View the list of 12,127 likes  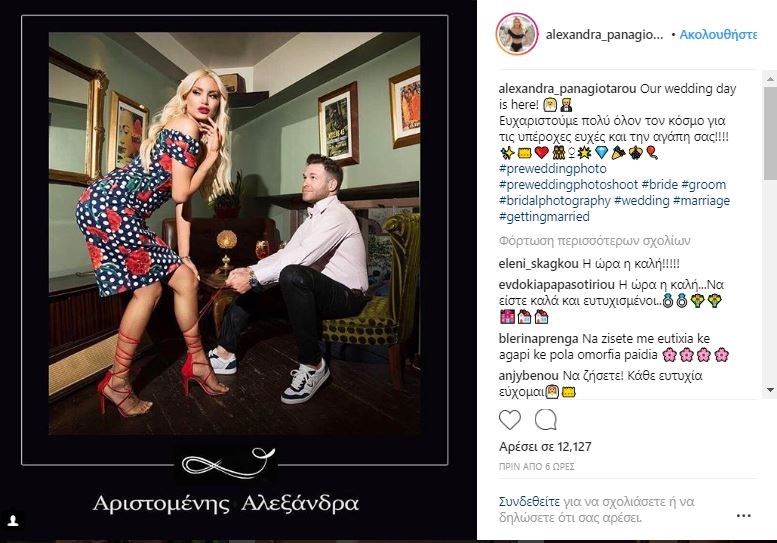(x=545, y=446)
